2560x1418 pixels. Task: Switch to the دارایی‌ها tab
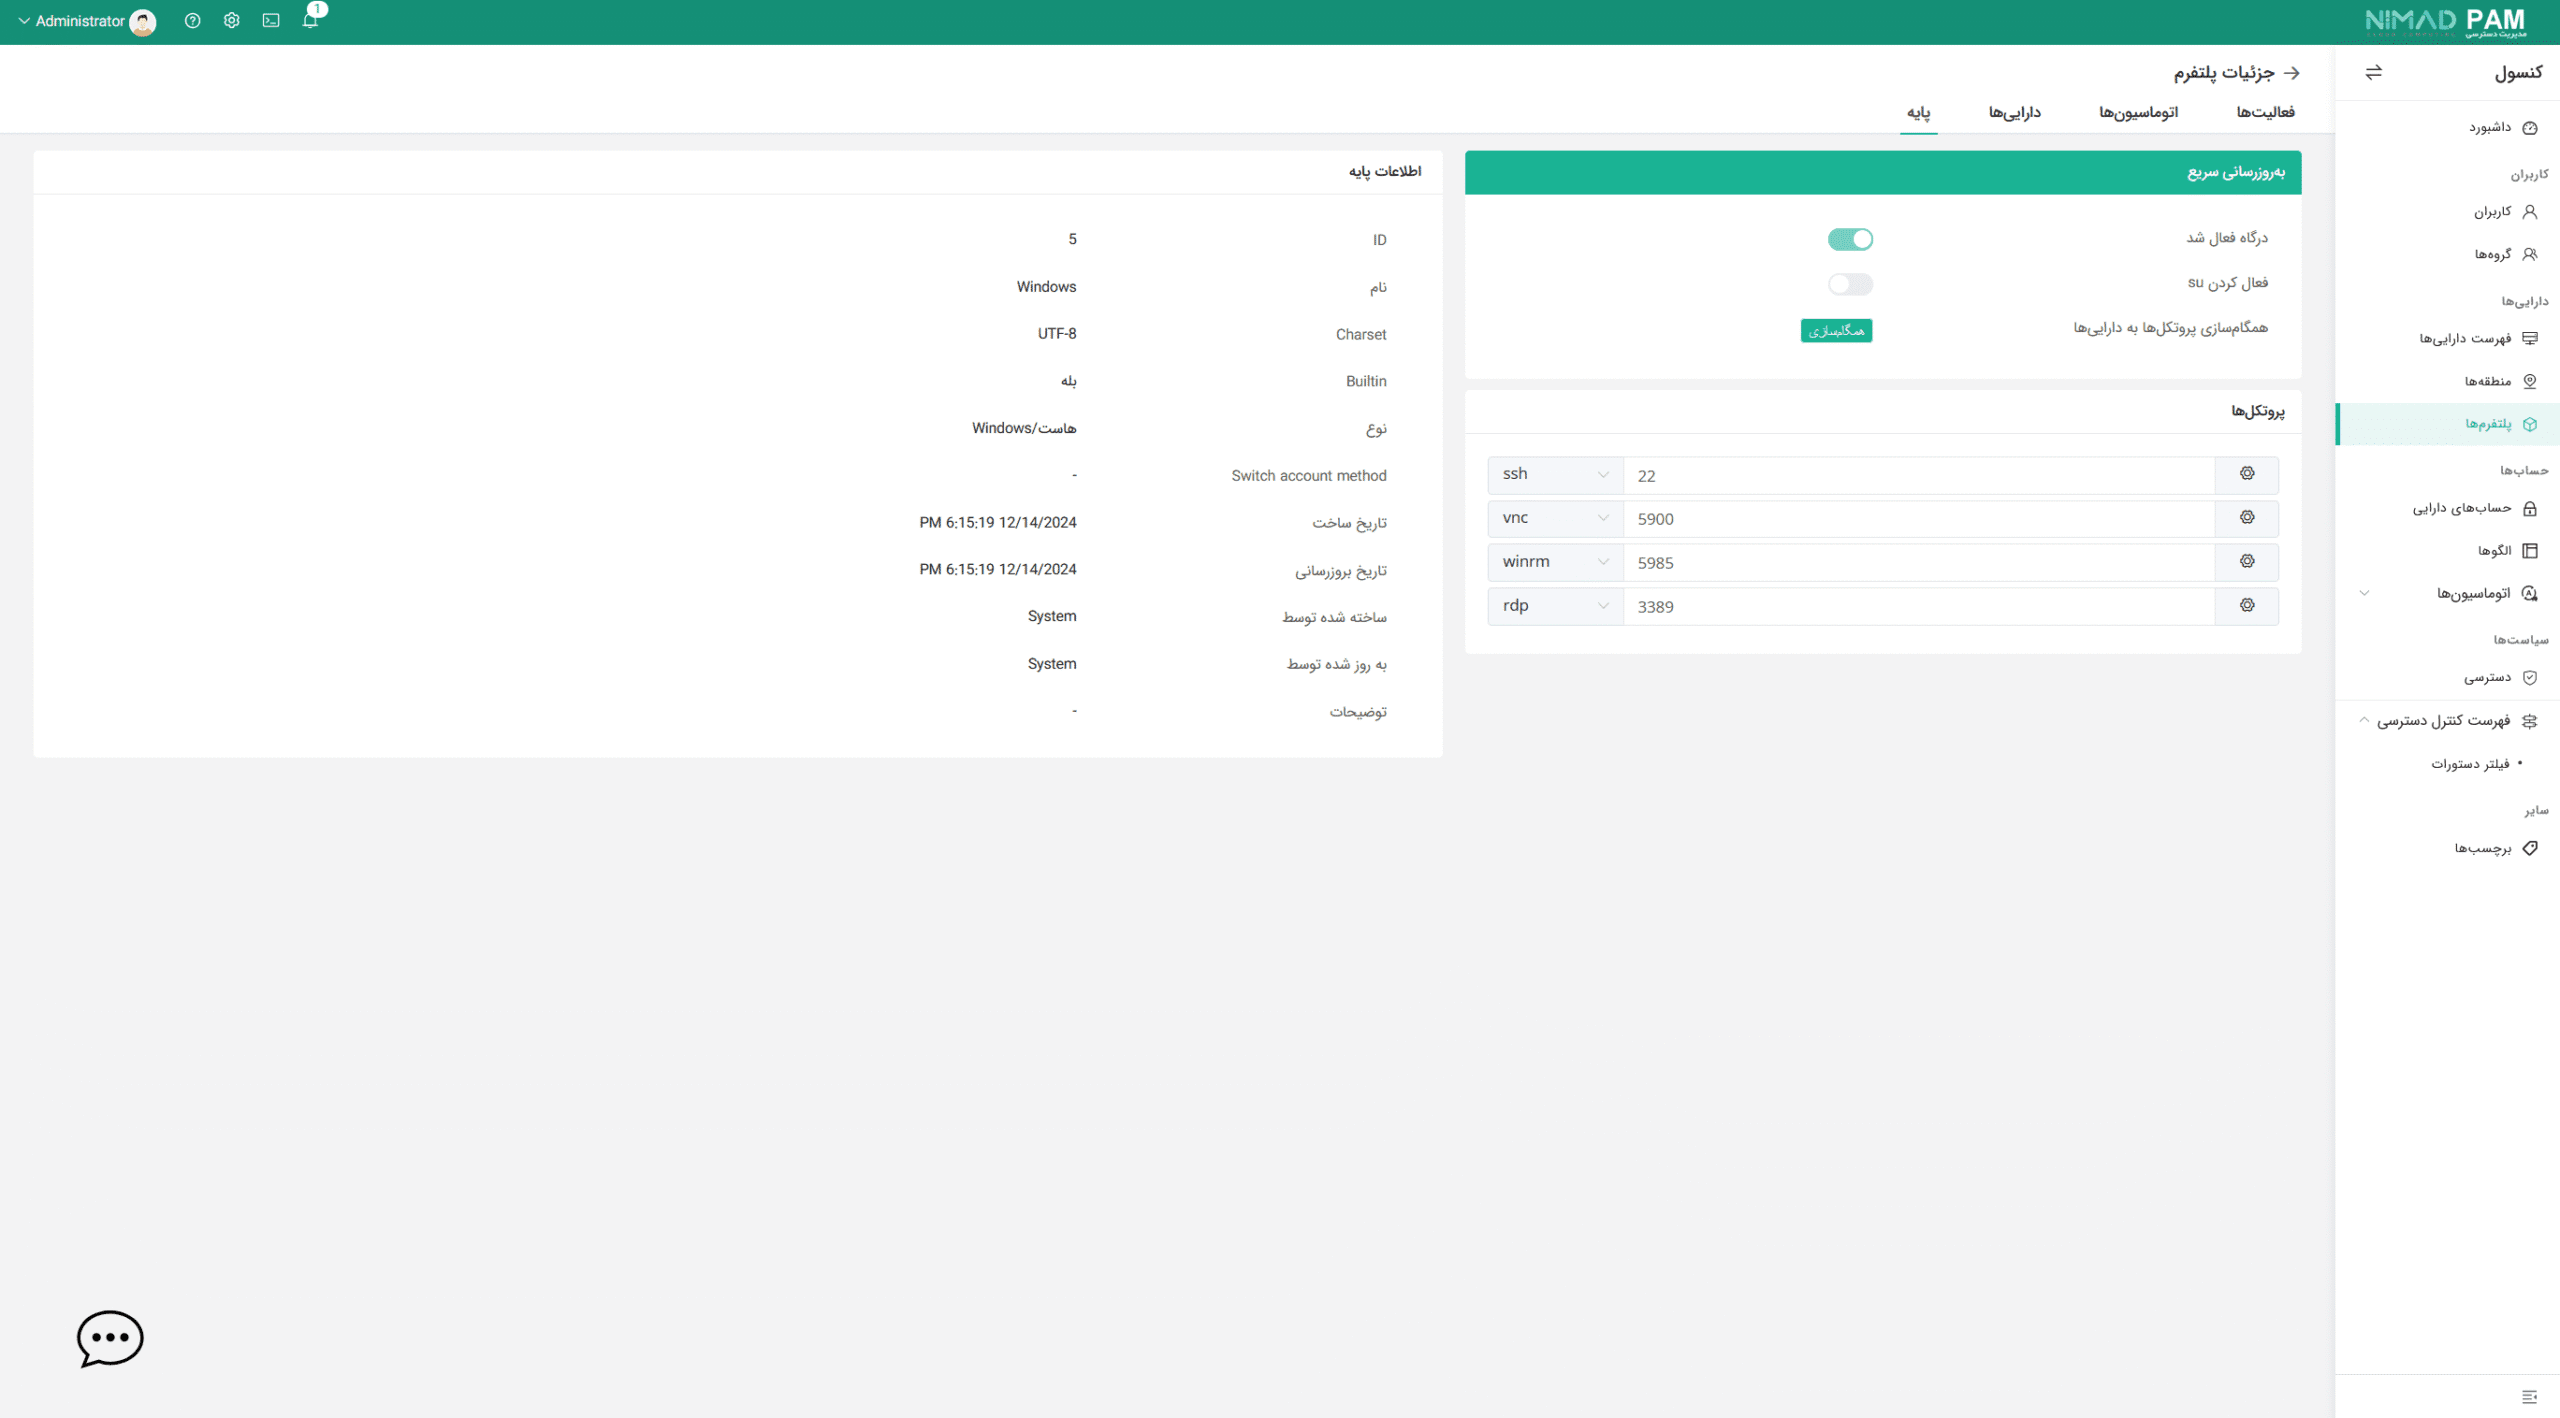(2014, 112)
